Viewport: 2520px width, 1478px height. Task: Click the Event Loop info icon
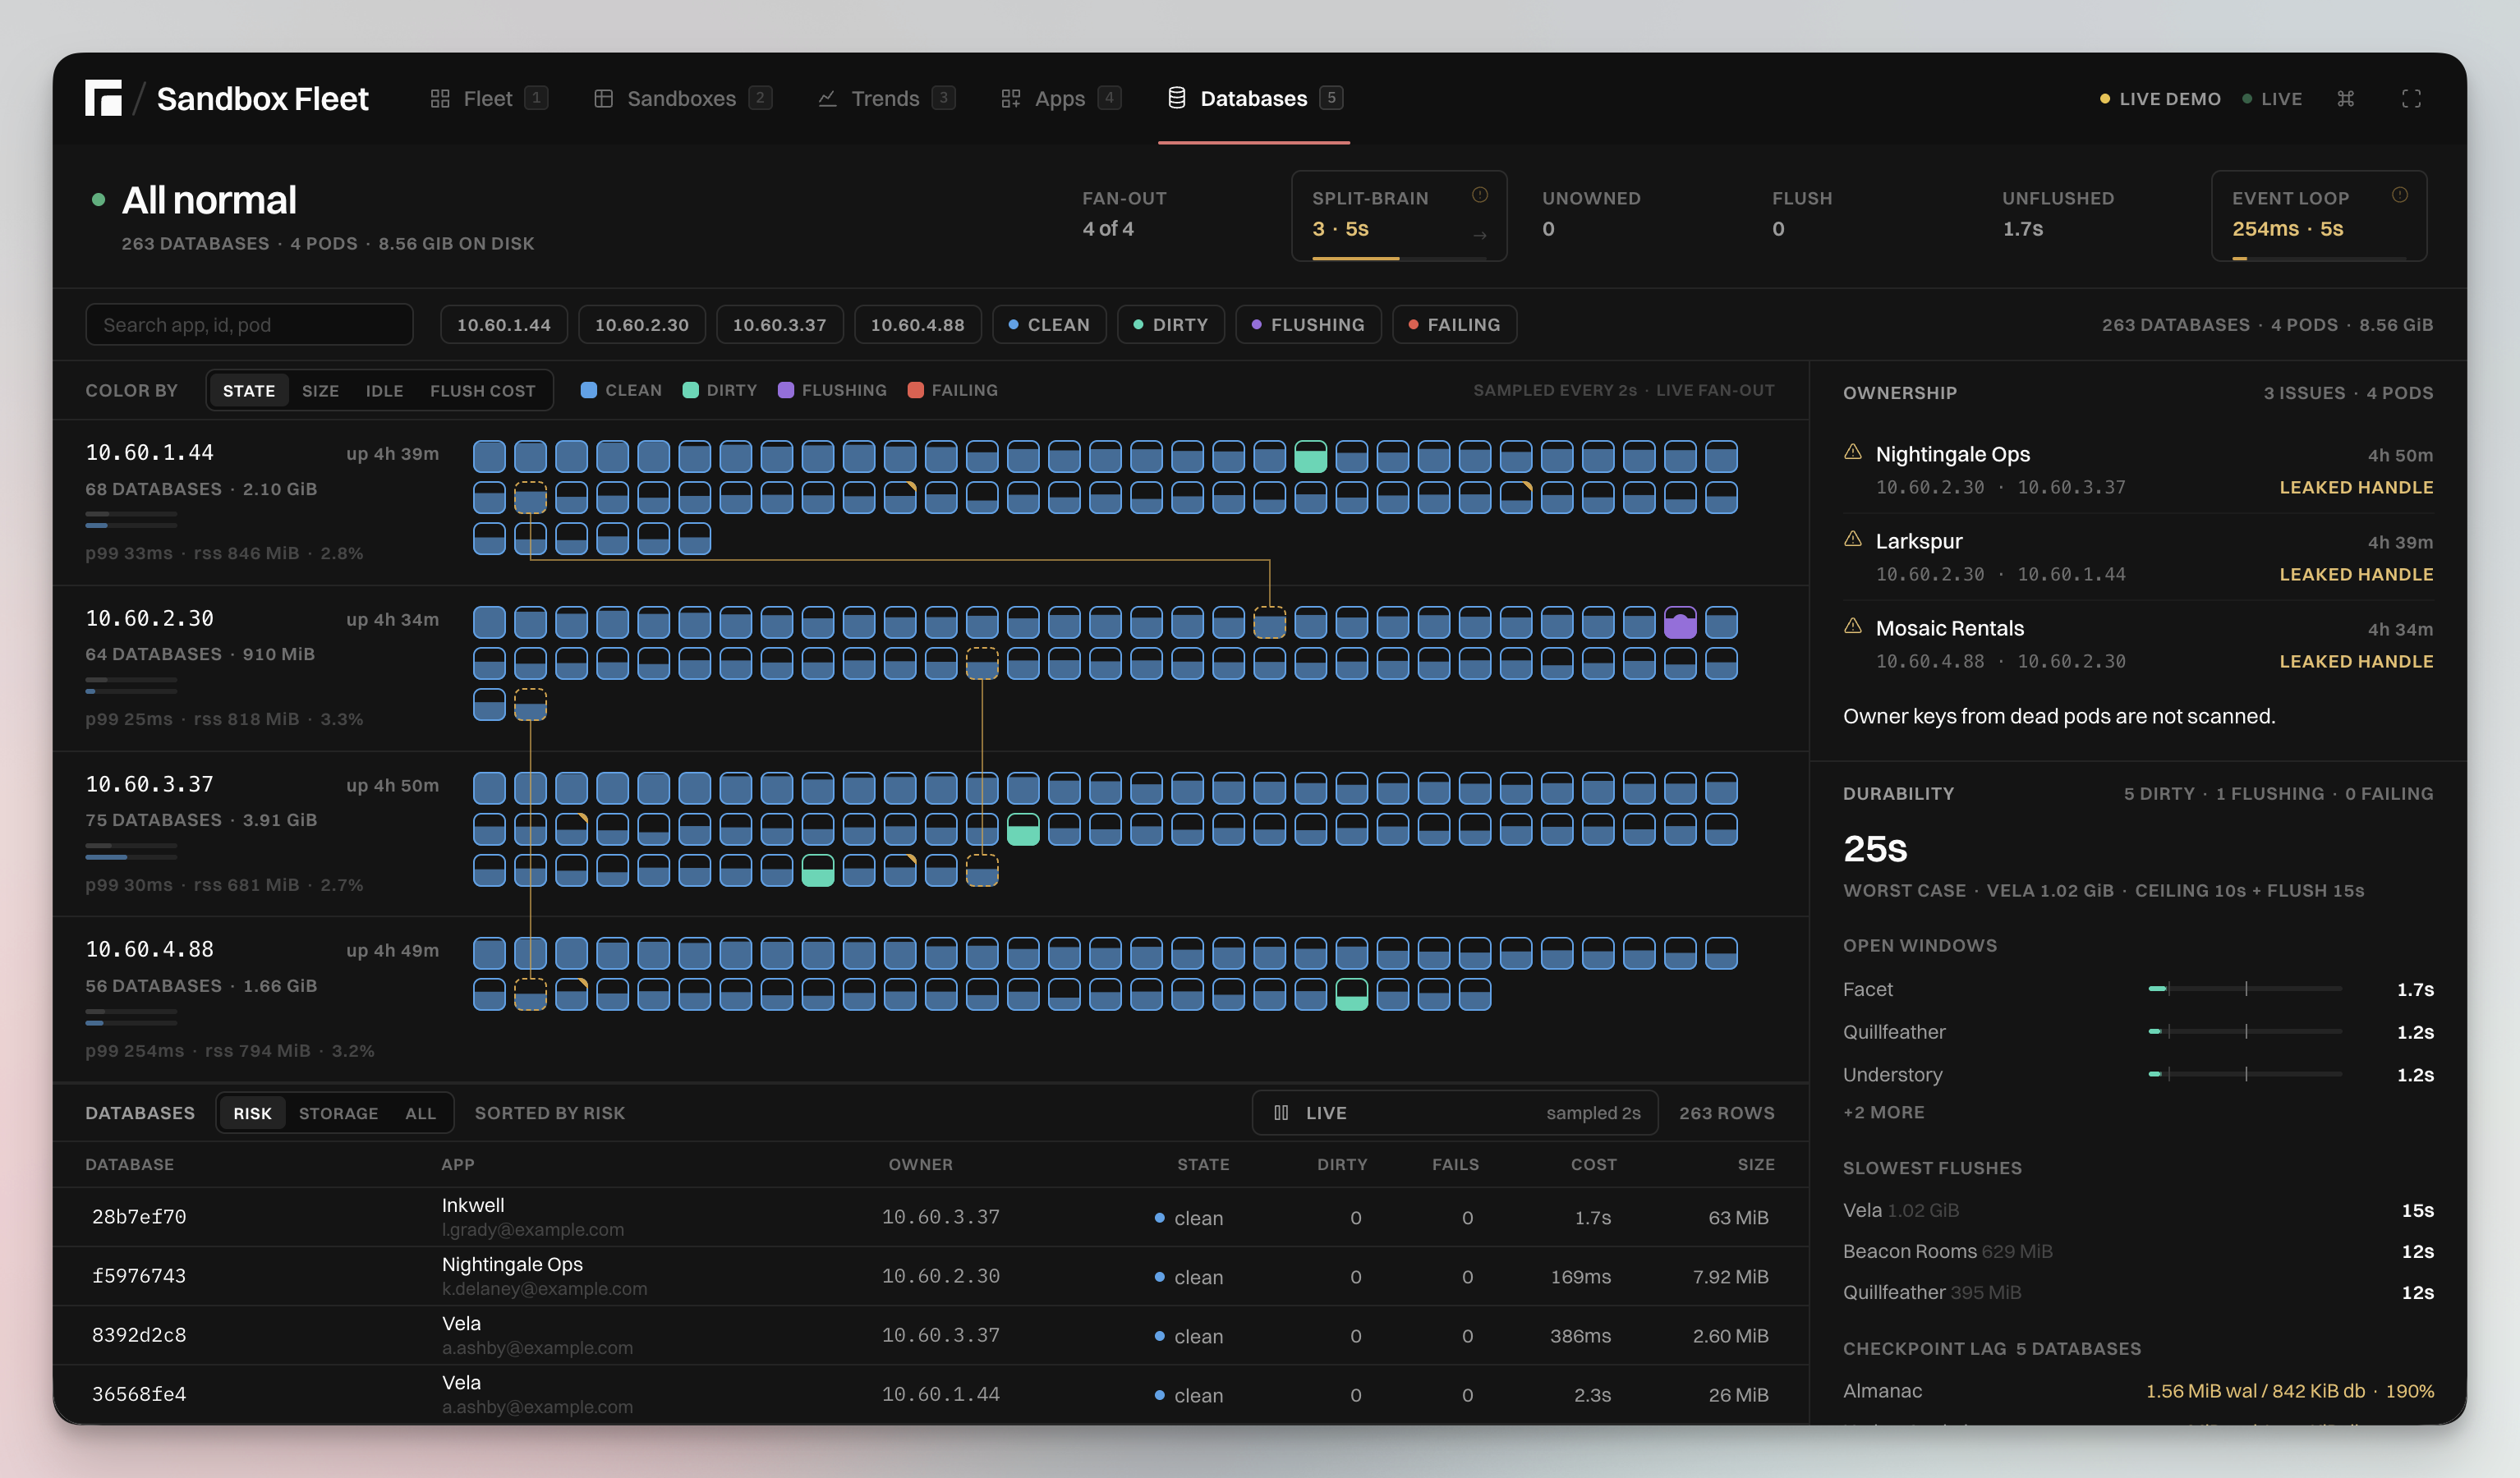point(2399,195)
